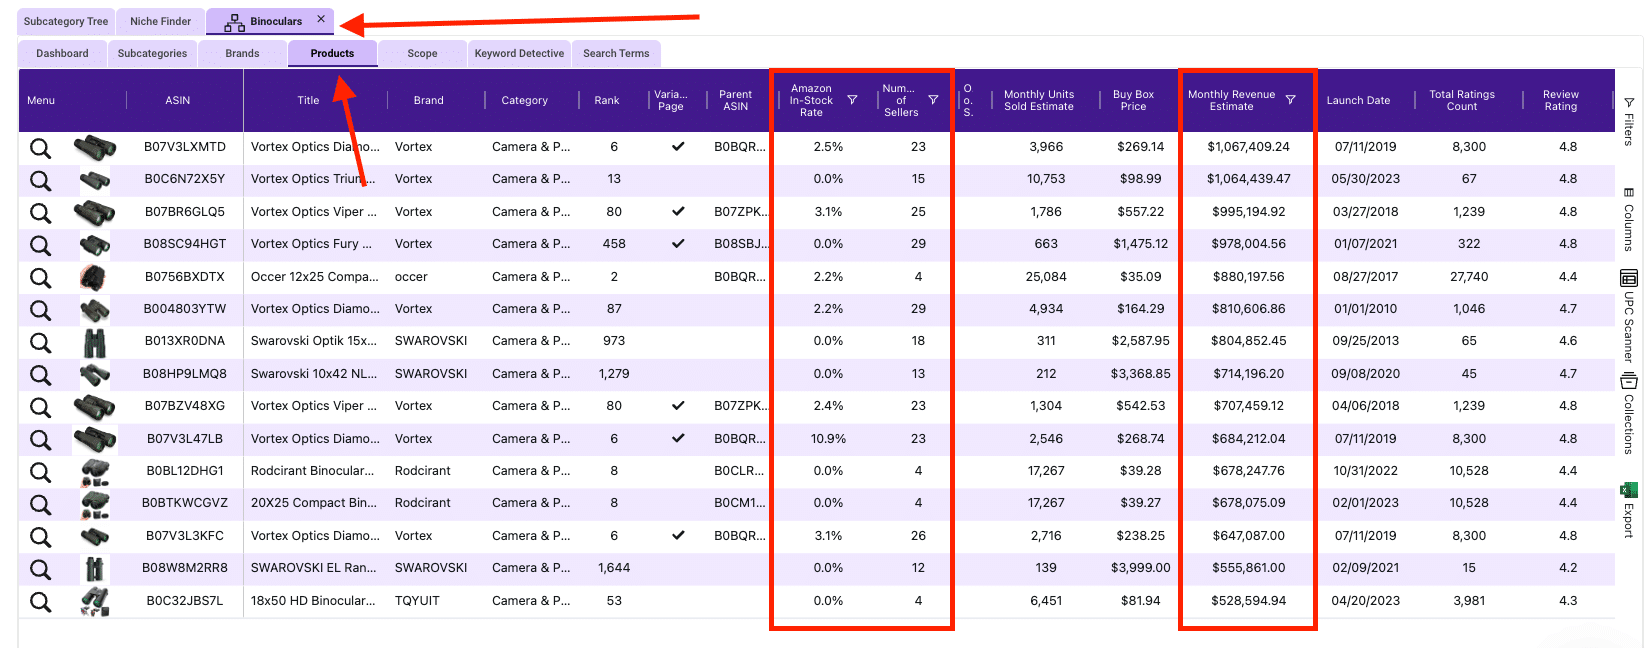The height and width of the screenshot is (648, 1648).
Task: Open magnifier for ASIN B0C6N72X5Y row
Action: [x=40, y=180]
